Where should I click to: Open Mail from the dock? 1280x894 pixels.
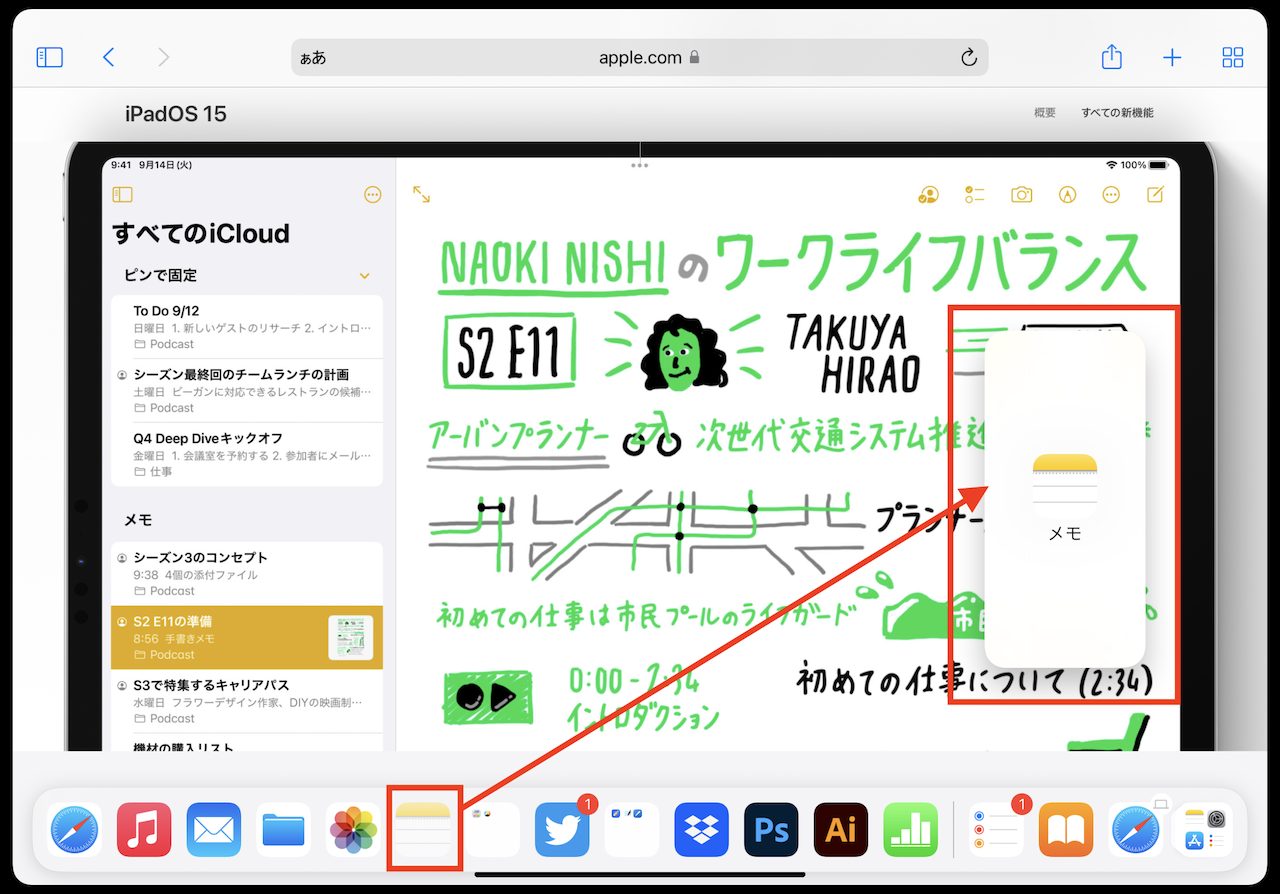point(214,830)
